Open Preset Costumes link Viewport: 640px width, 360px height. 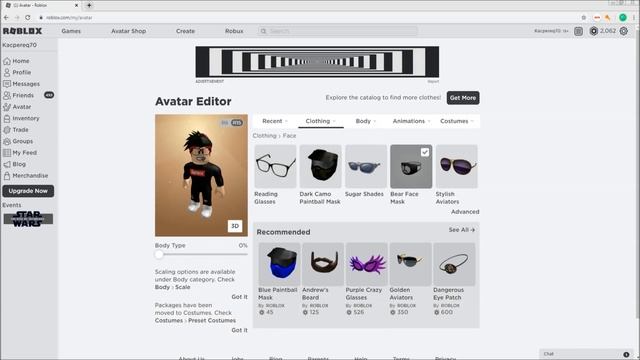(212, 320)
